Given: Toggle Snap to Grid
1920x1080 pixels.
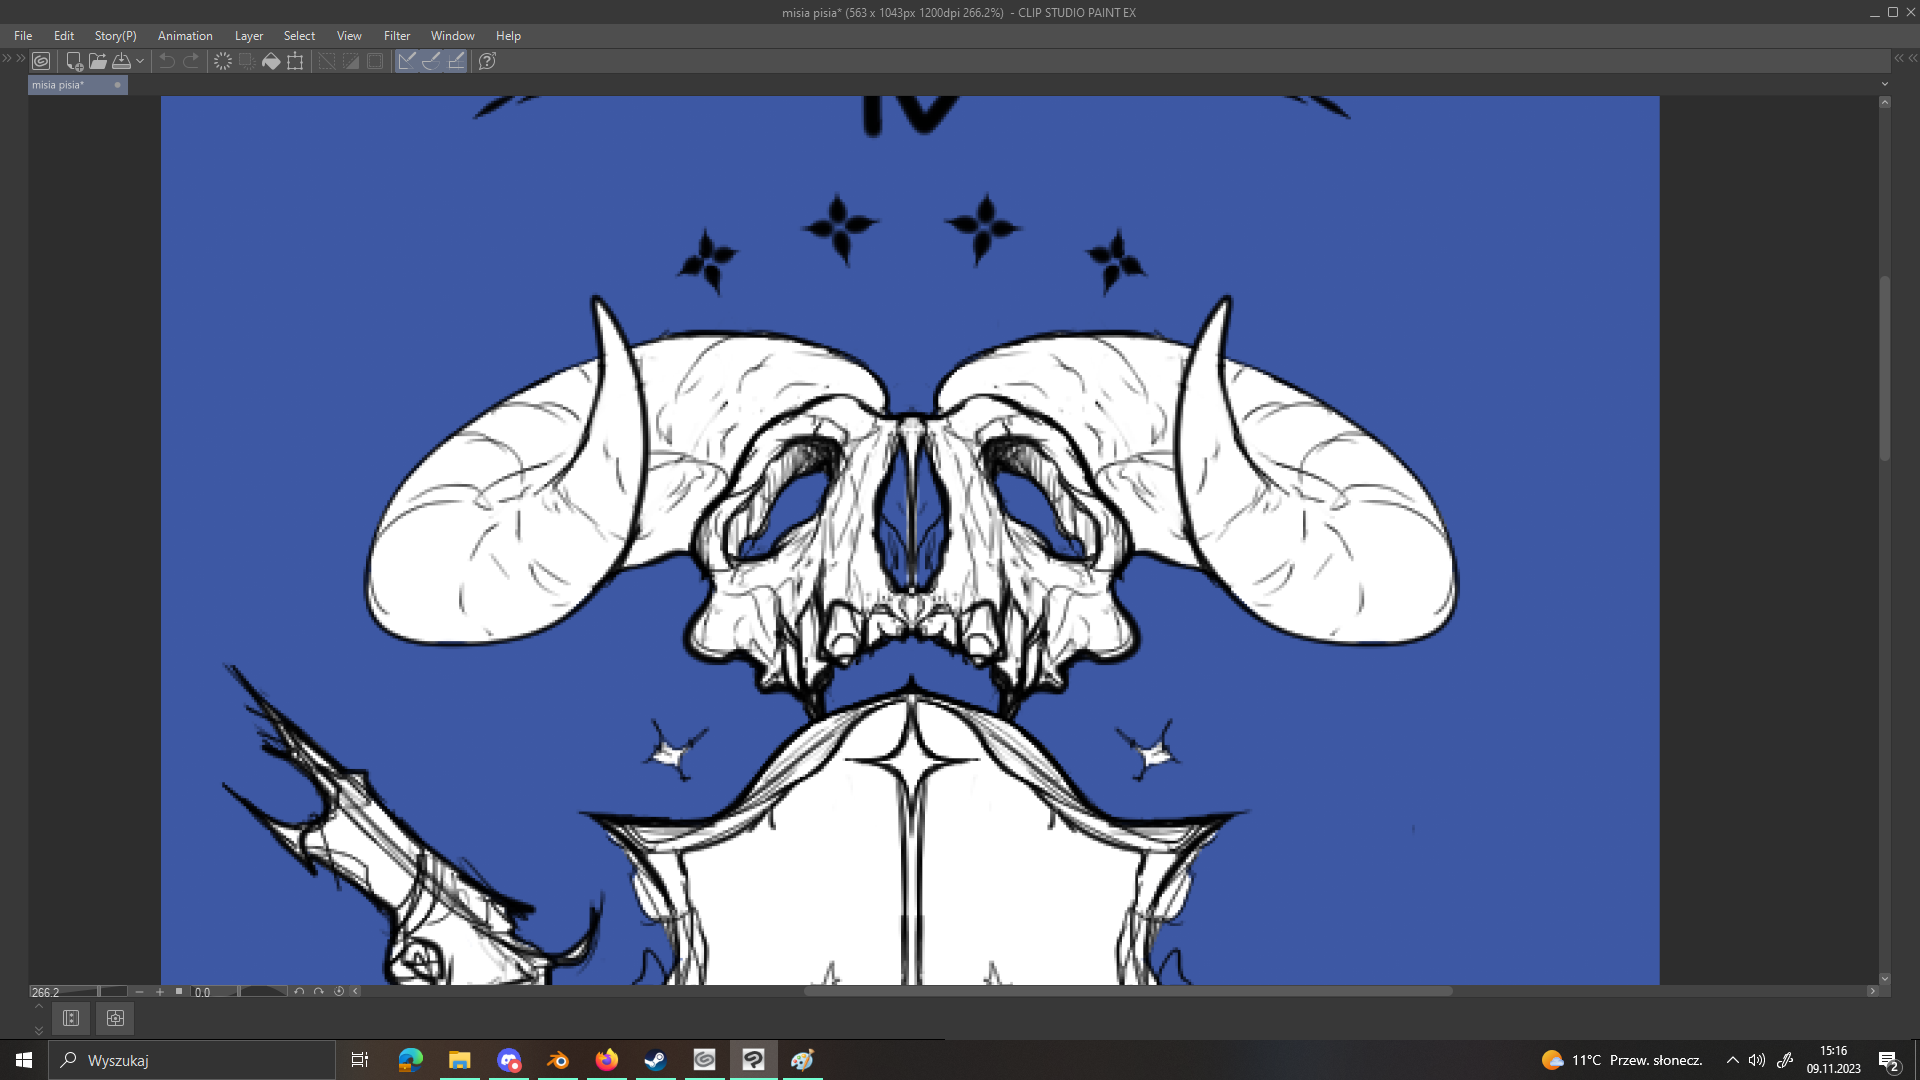Looking at the screenshot, I should pos(456,61).
